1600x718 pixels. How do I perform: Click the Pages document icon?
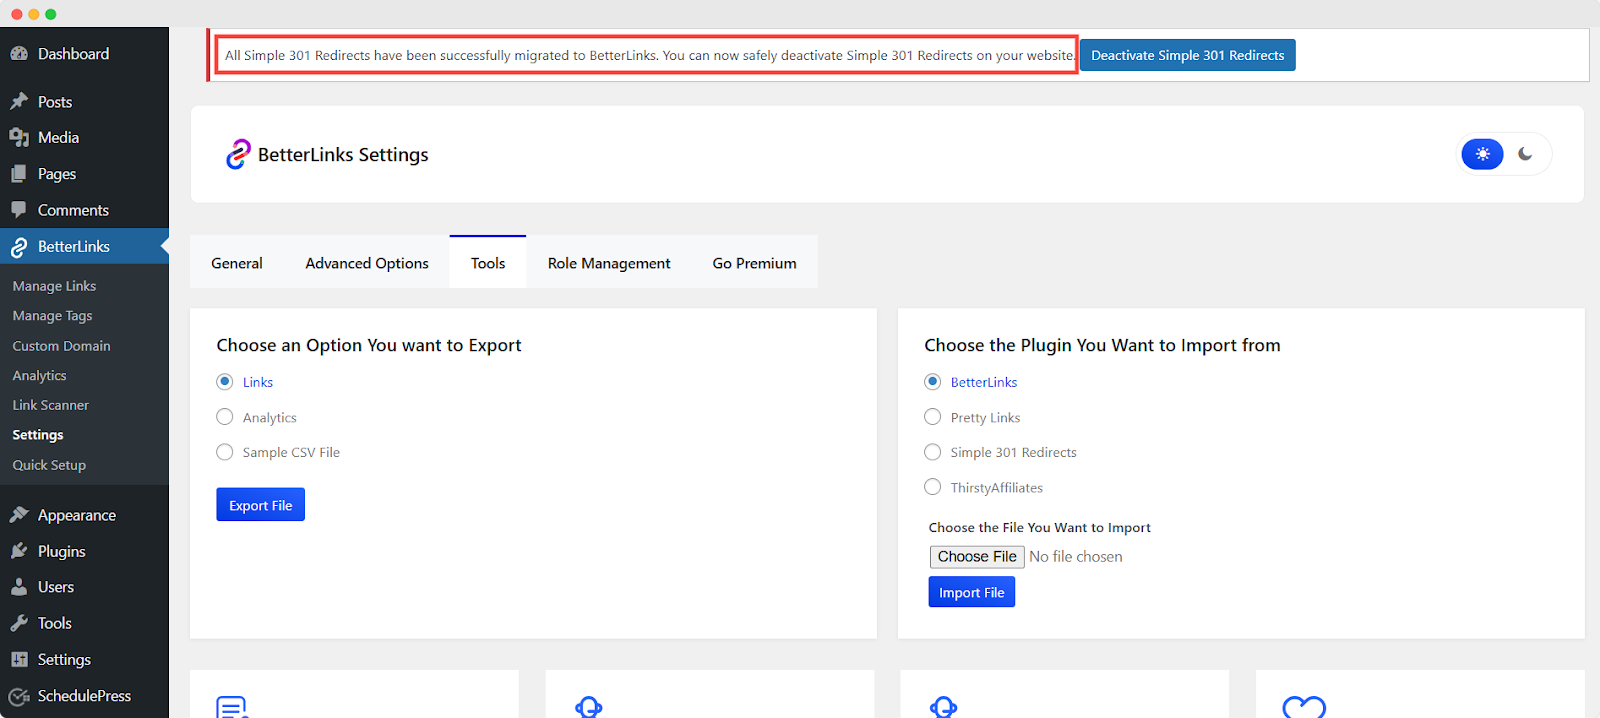19,174
